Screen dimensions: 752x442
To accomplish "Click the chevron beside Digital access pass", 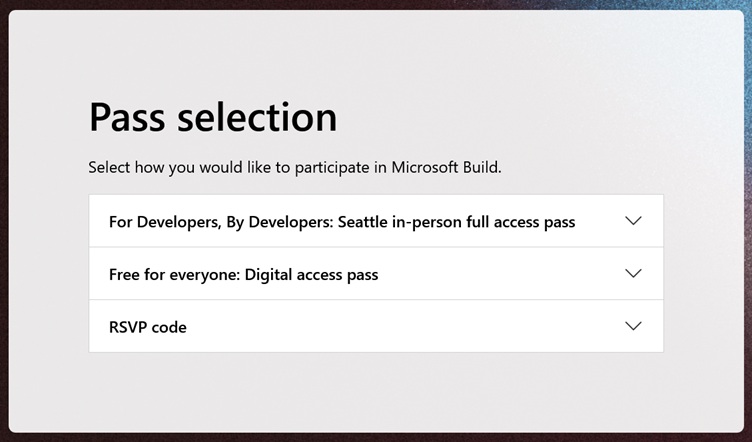I will tap(633, 274).
